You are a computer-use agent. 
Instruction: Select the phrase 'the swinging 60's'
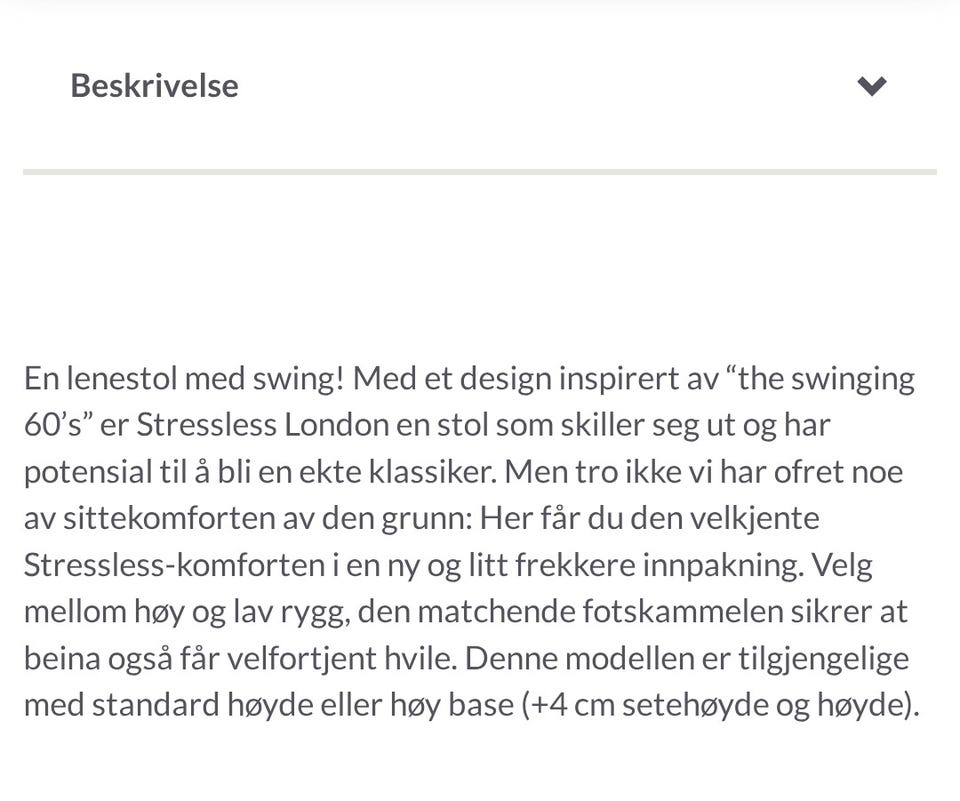820,378
